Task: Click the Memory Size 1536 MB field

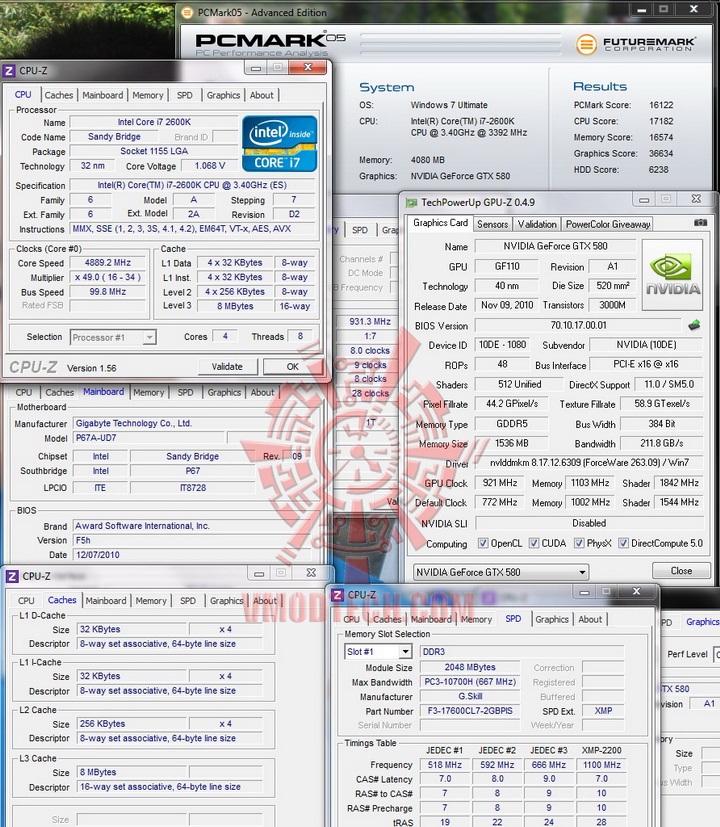Action: [511, 444]
